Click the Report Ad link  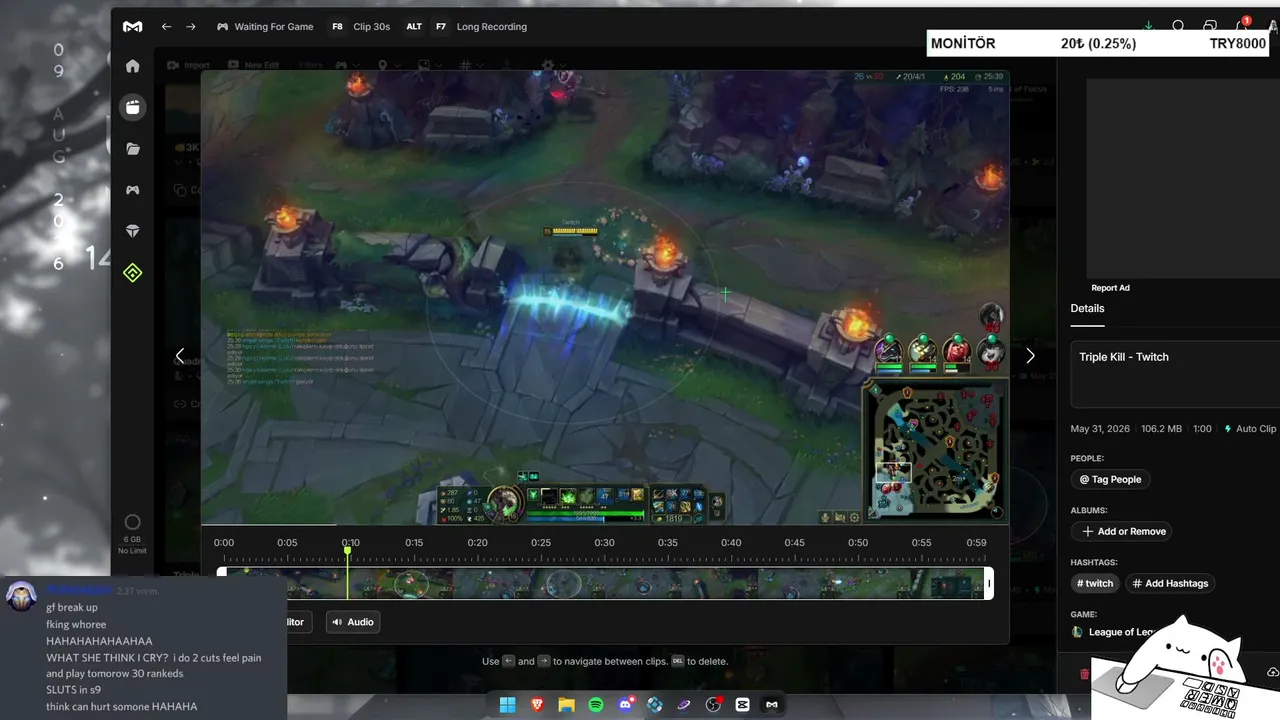click(1110, 288)
